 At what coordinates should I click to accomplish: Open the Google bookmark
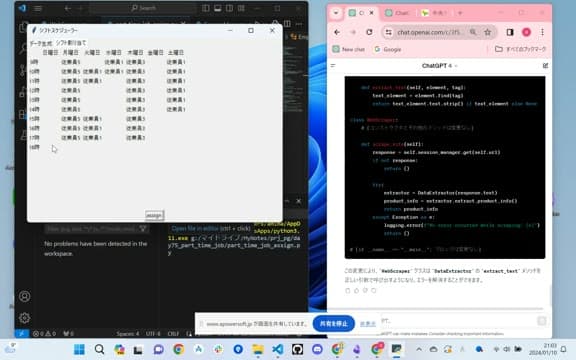[x=388, y=49]
